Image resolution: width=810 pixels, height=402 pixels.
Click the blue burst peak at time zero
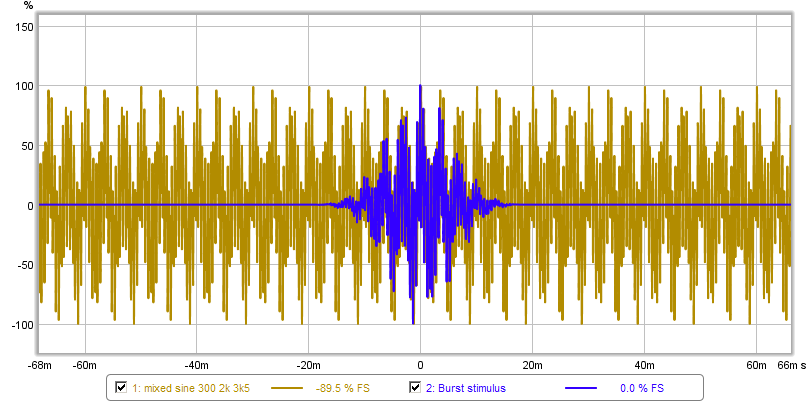(420, 86)
